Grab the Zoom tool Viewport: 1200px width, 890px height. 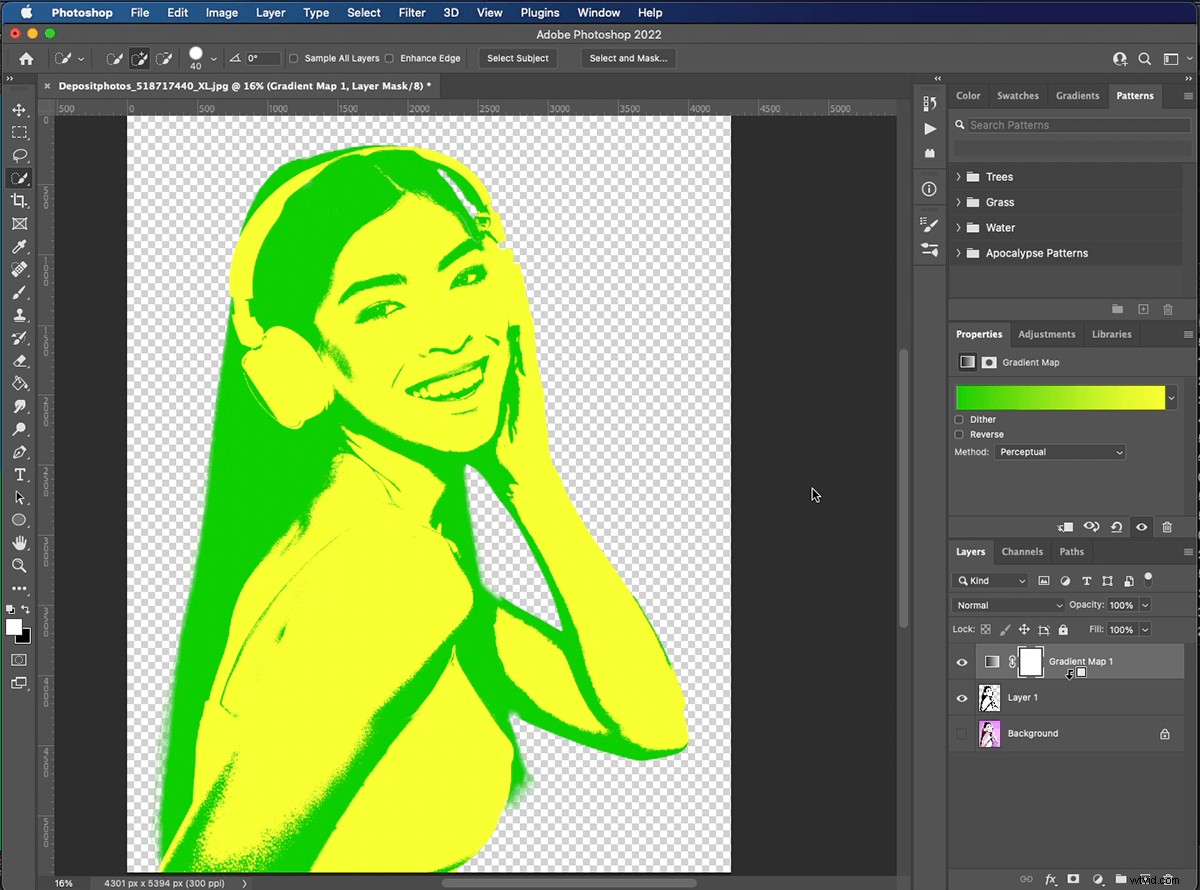(19, 565)
